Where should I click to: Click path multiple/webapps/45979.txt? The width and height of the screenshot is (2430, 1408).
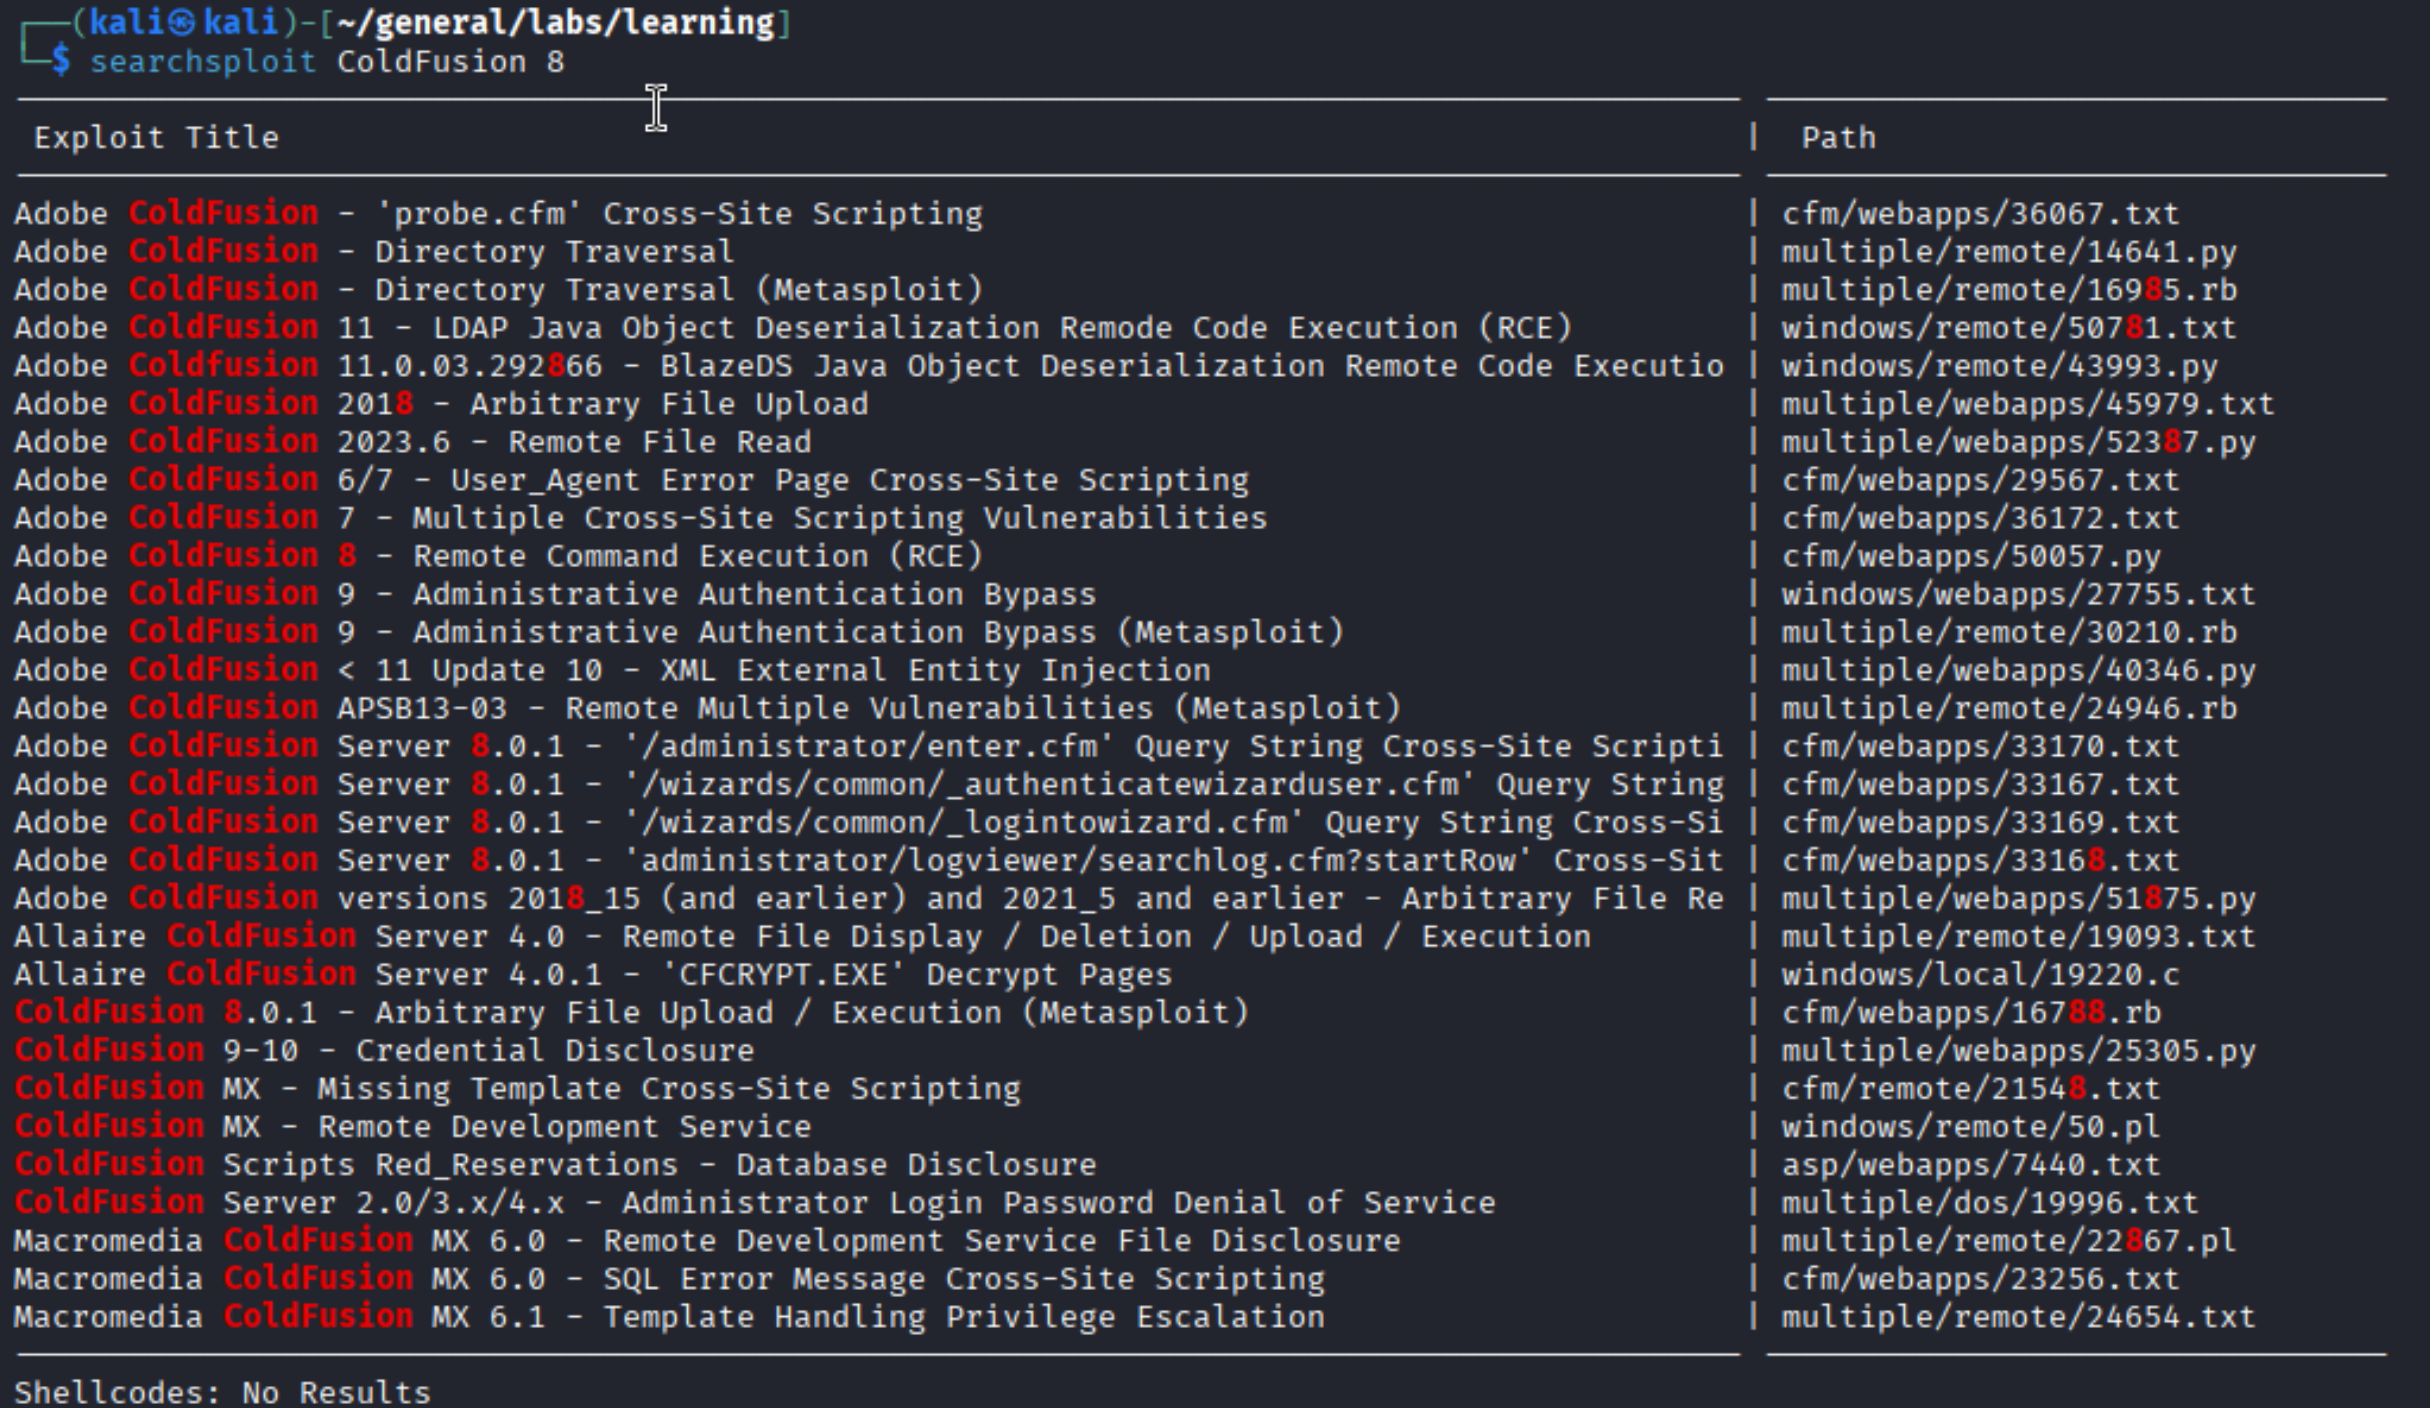click(x=2028, y=404)
